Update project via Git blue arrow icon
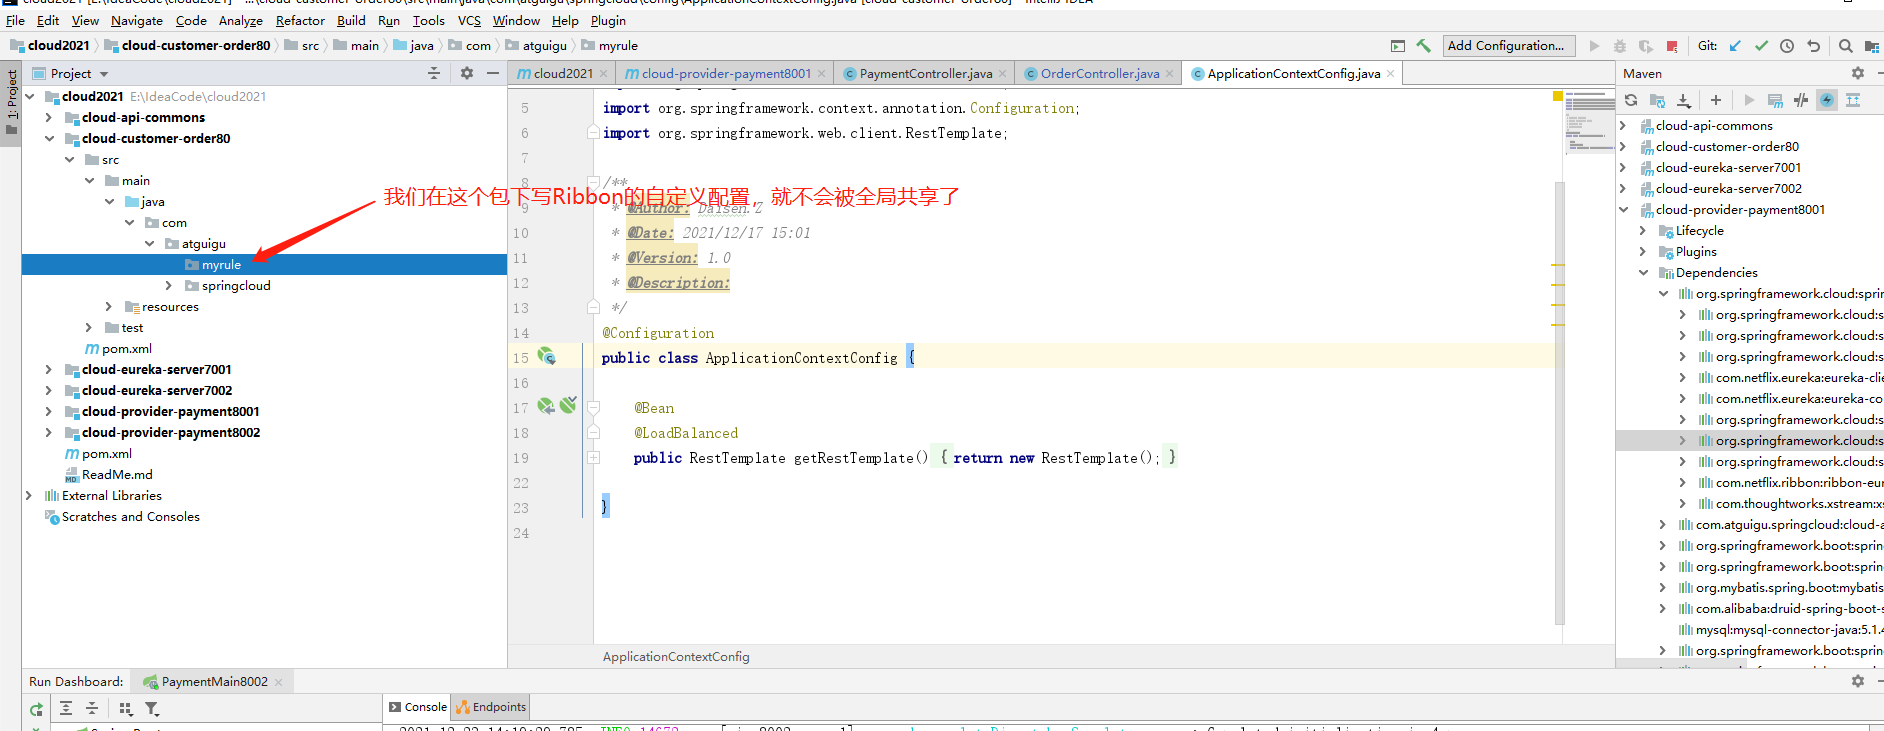Screen dimensions: 1884x731 1735,46
